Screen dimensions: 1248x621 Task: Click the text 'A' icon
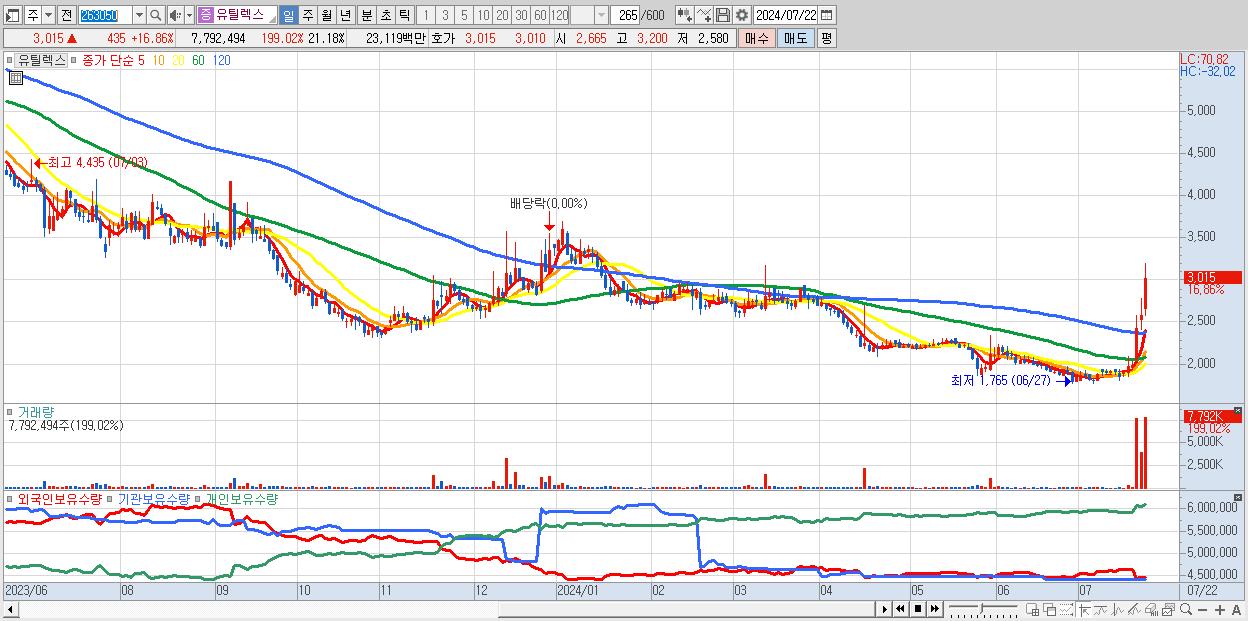pos(1236,609)
